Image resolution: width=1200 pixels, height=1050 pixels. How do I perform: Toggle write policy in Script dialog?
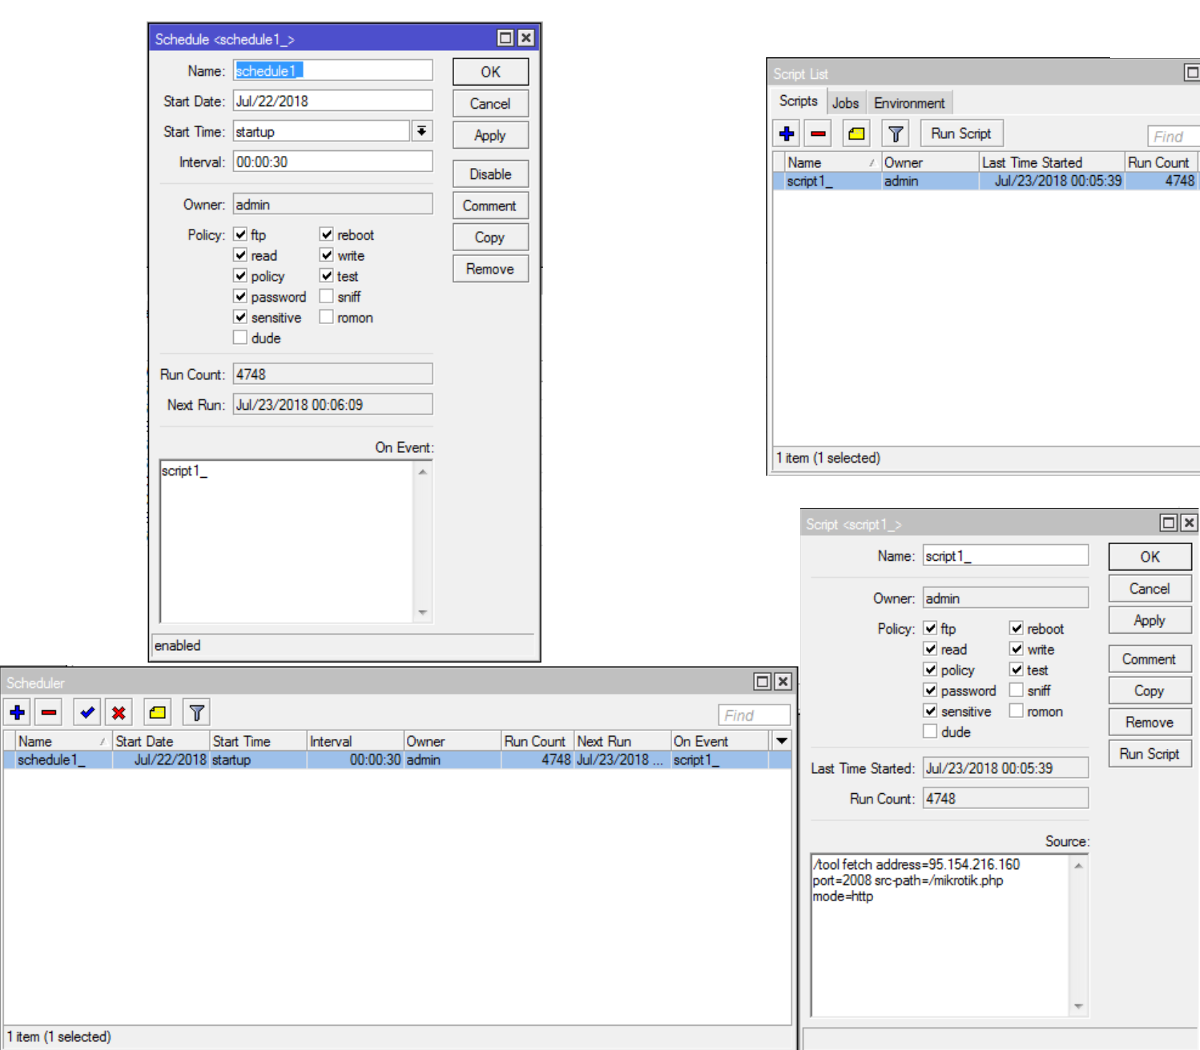[1017, 649]
